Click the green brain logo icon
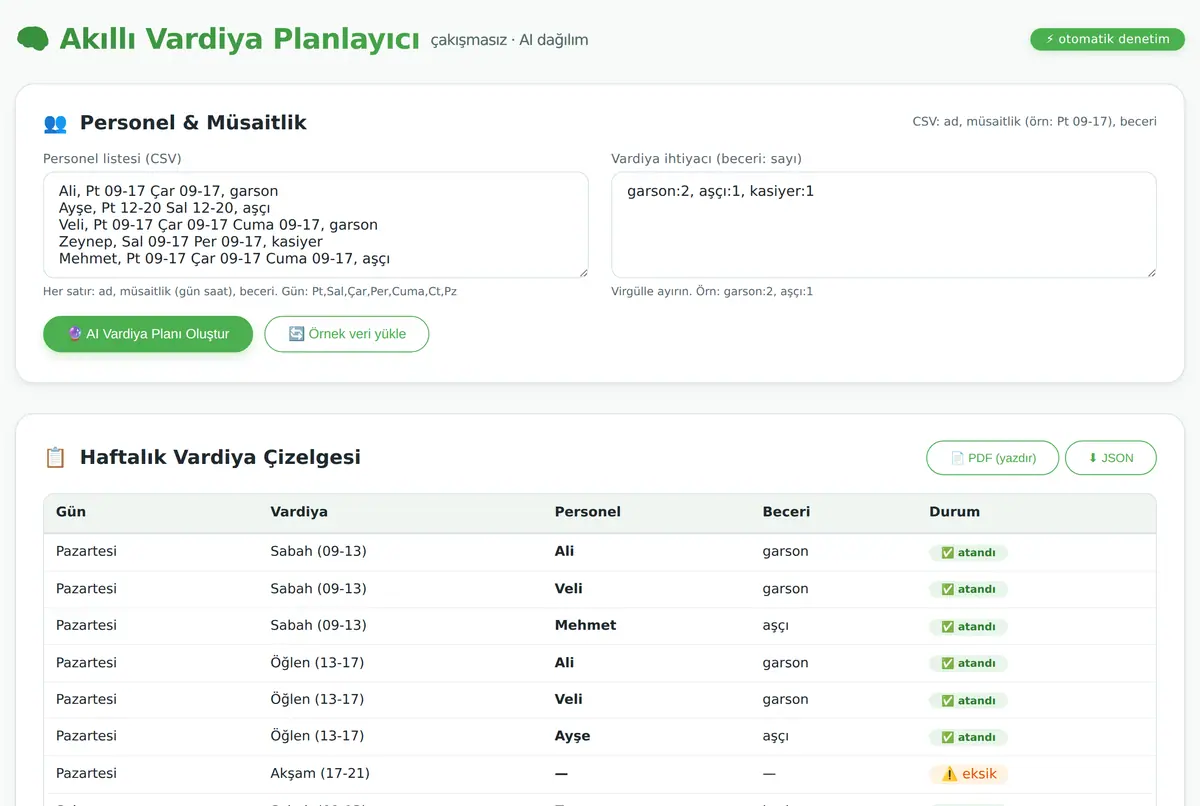This screenshot has width=1200, height=806. pos(33,39)
